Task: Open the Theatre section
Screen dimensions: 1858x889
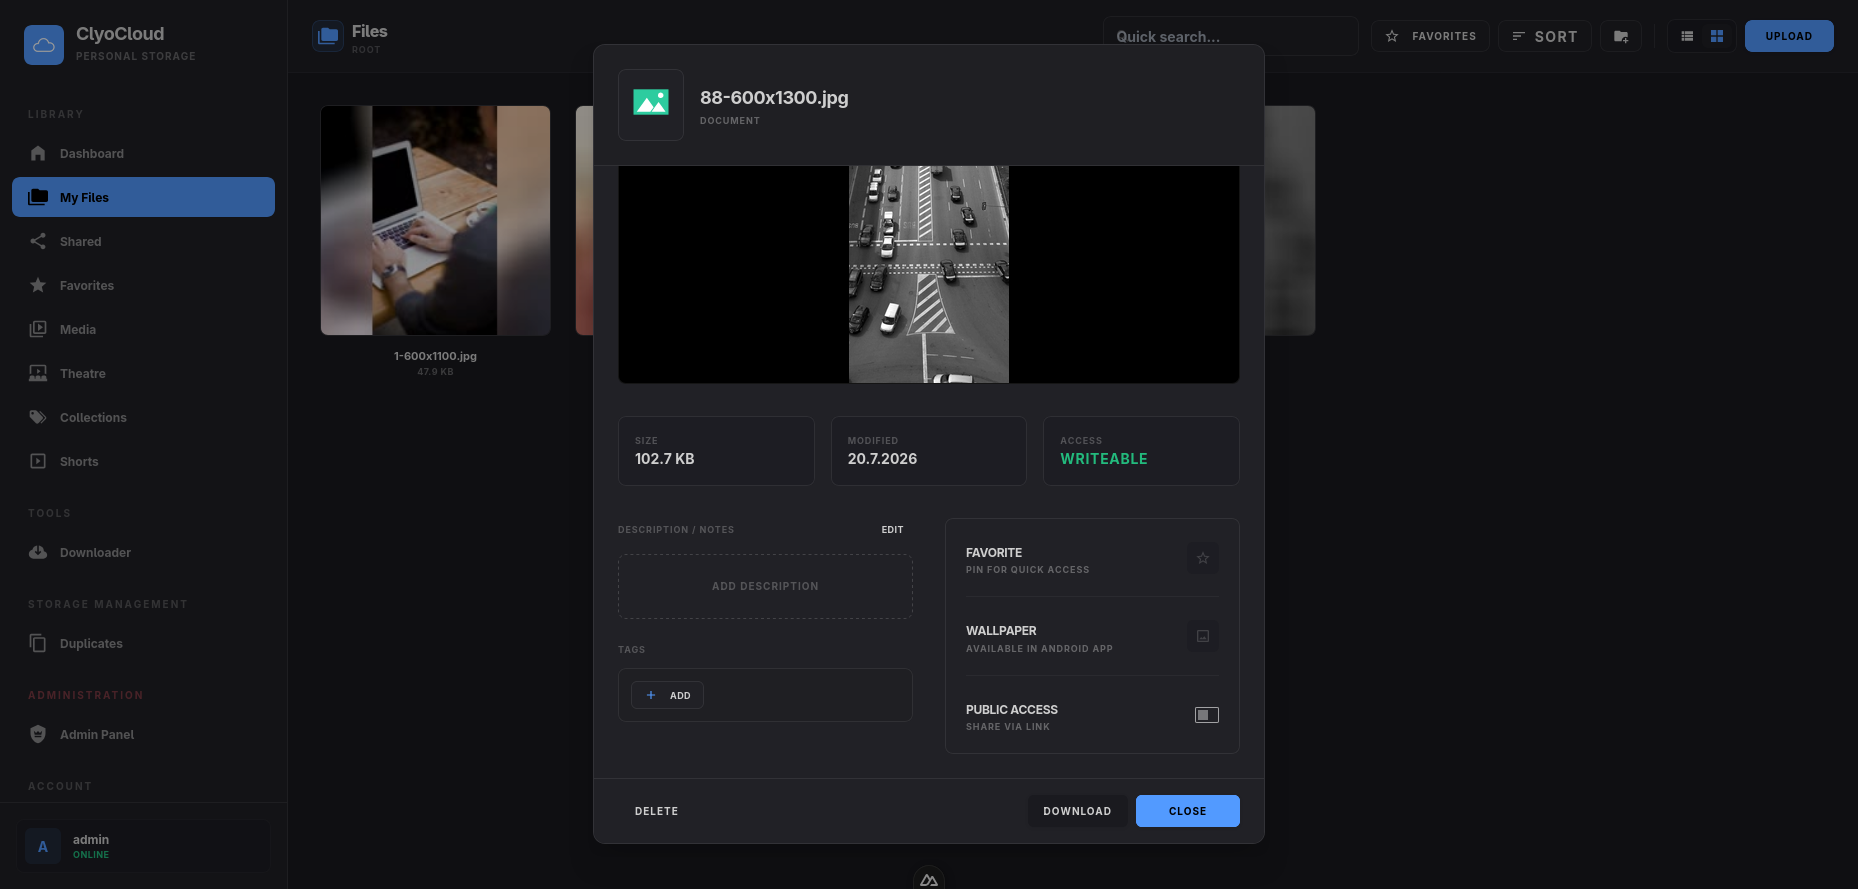Action: pos(143,373)
